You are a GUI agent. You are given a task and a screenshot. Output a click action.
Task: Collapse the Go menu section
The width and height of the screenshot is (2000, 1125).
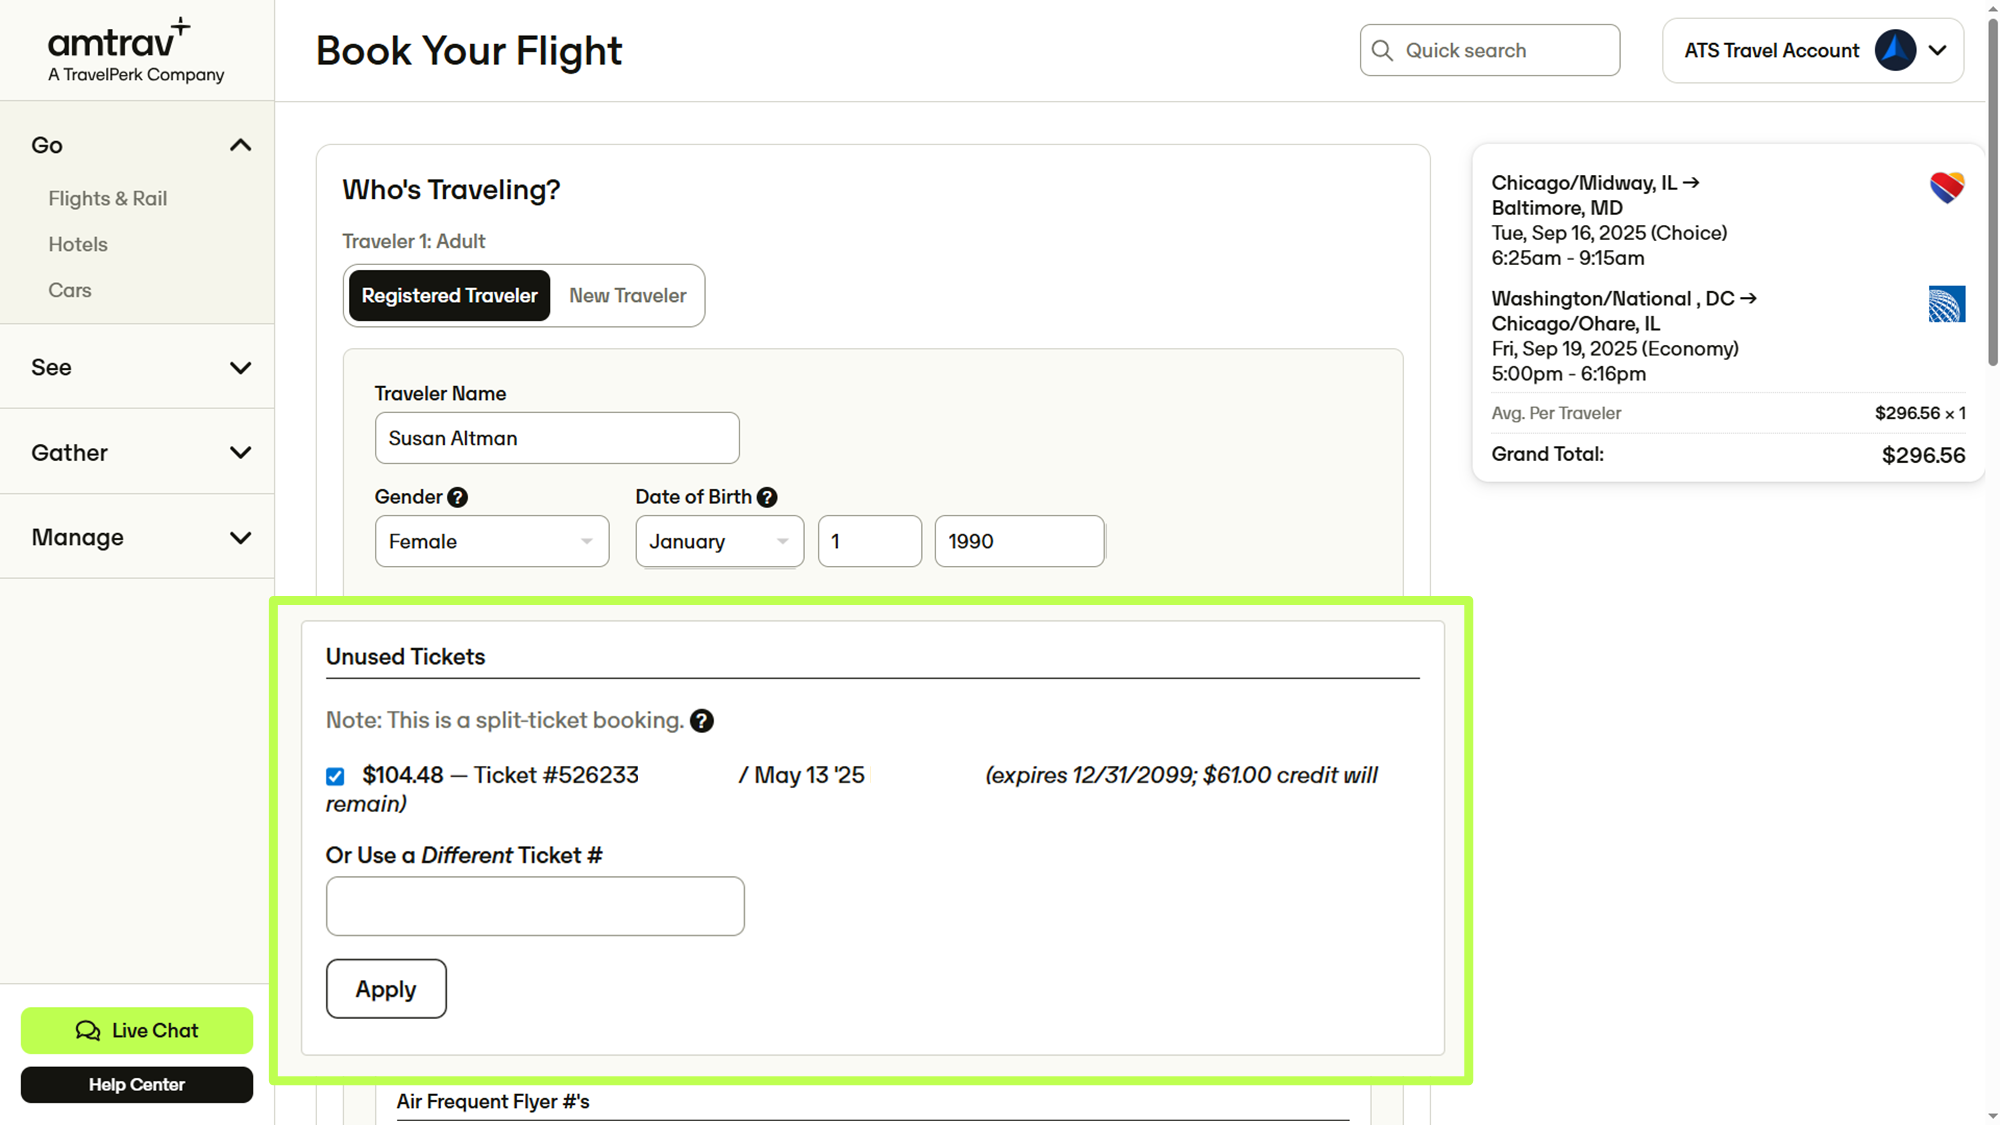240,146
